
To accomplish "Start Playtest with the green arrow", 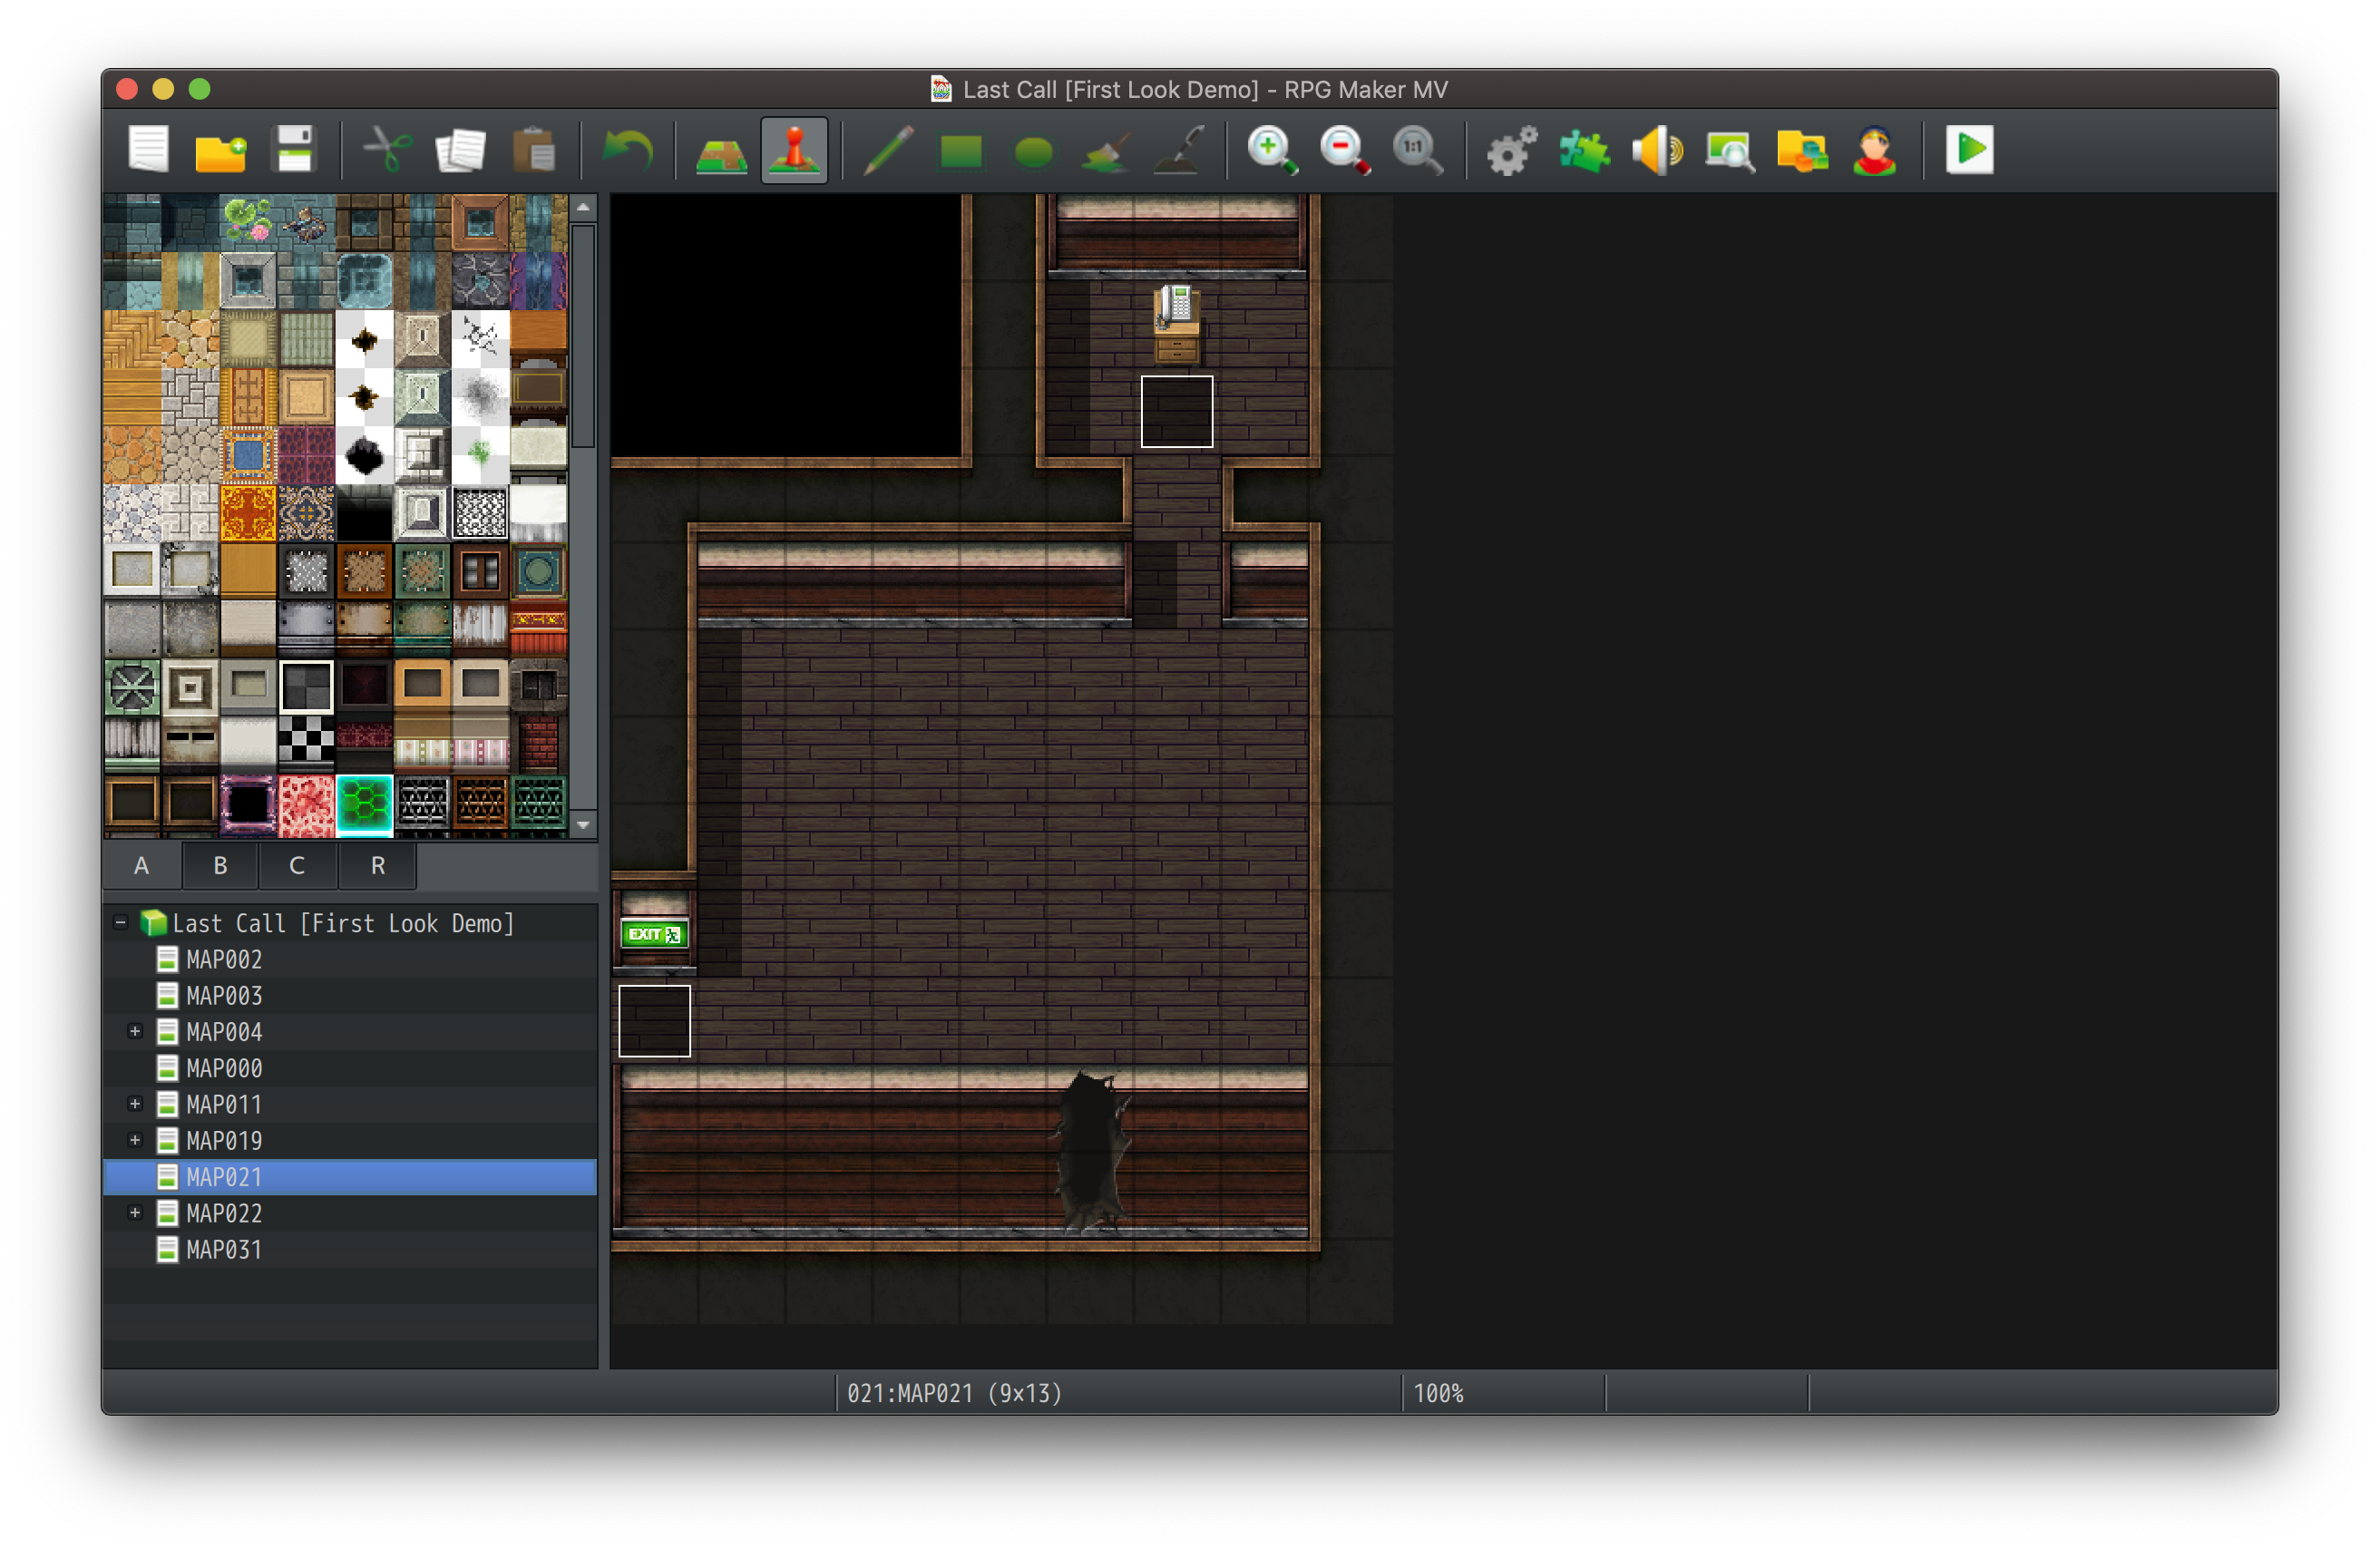I will point(1969,150).
